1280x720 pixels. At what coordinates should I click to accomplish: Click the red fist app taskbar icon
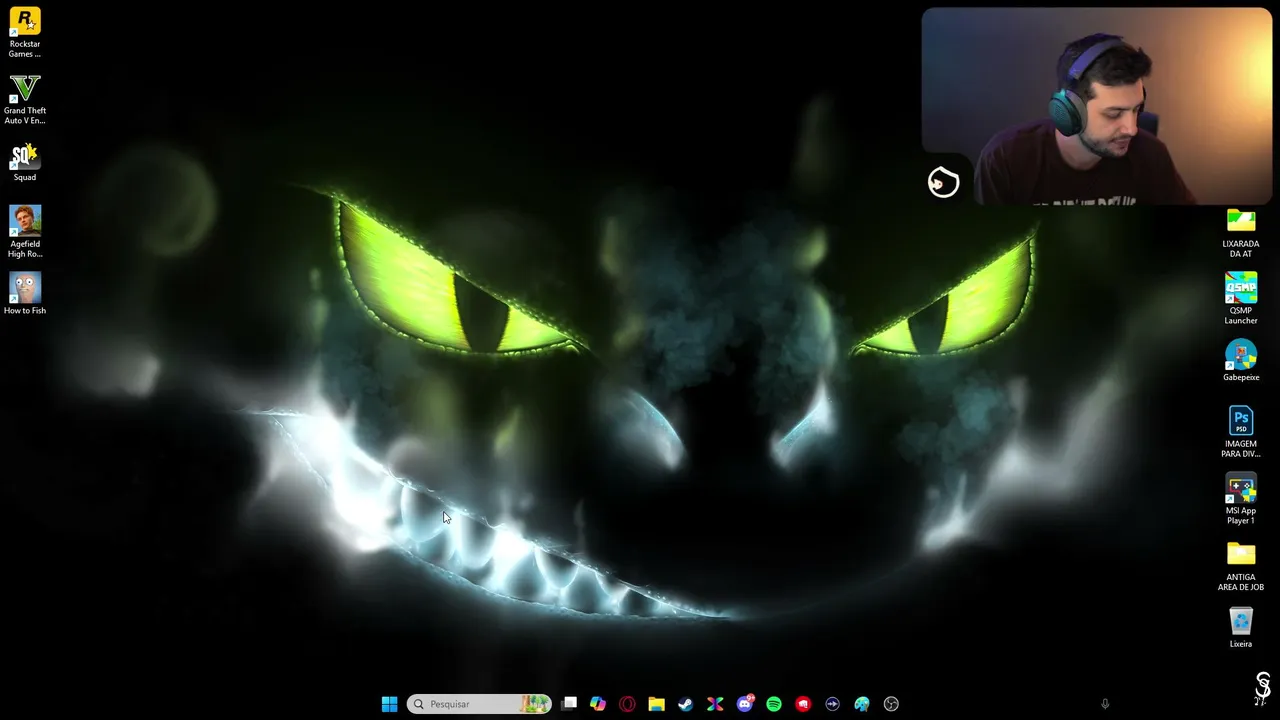(x=803, y=704)
